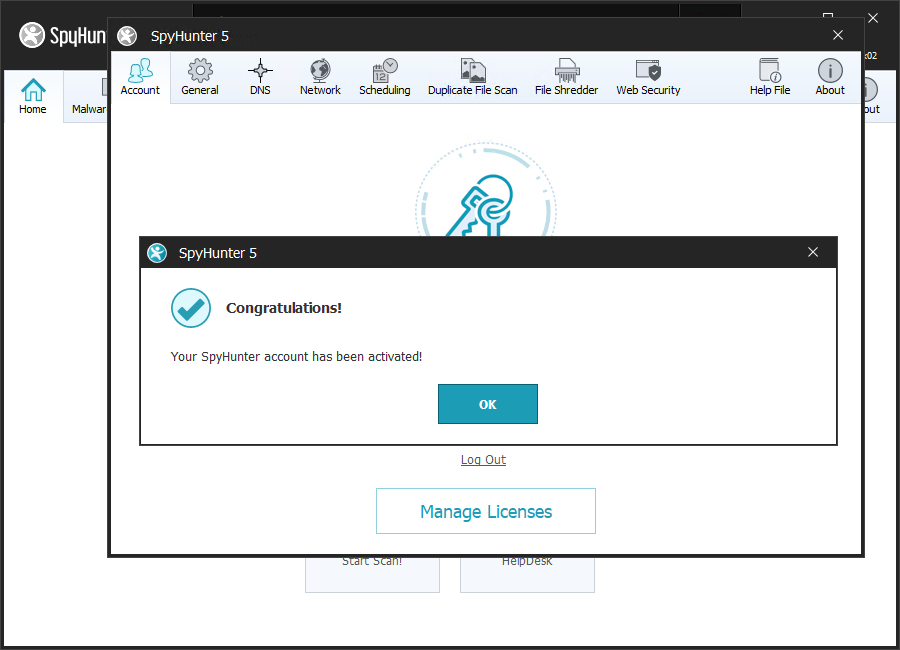Open the Network globe icon

tap(320, 77)
